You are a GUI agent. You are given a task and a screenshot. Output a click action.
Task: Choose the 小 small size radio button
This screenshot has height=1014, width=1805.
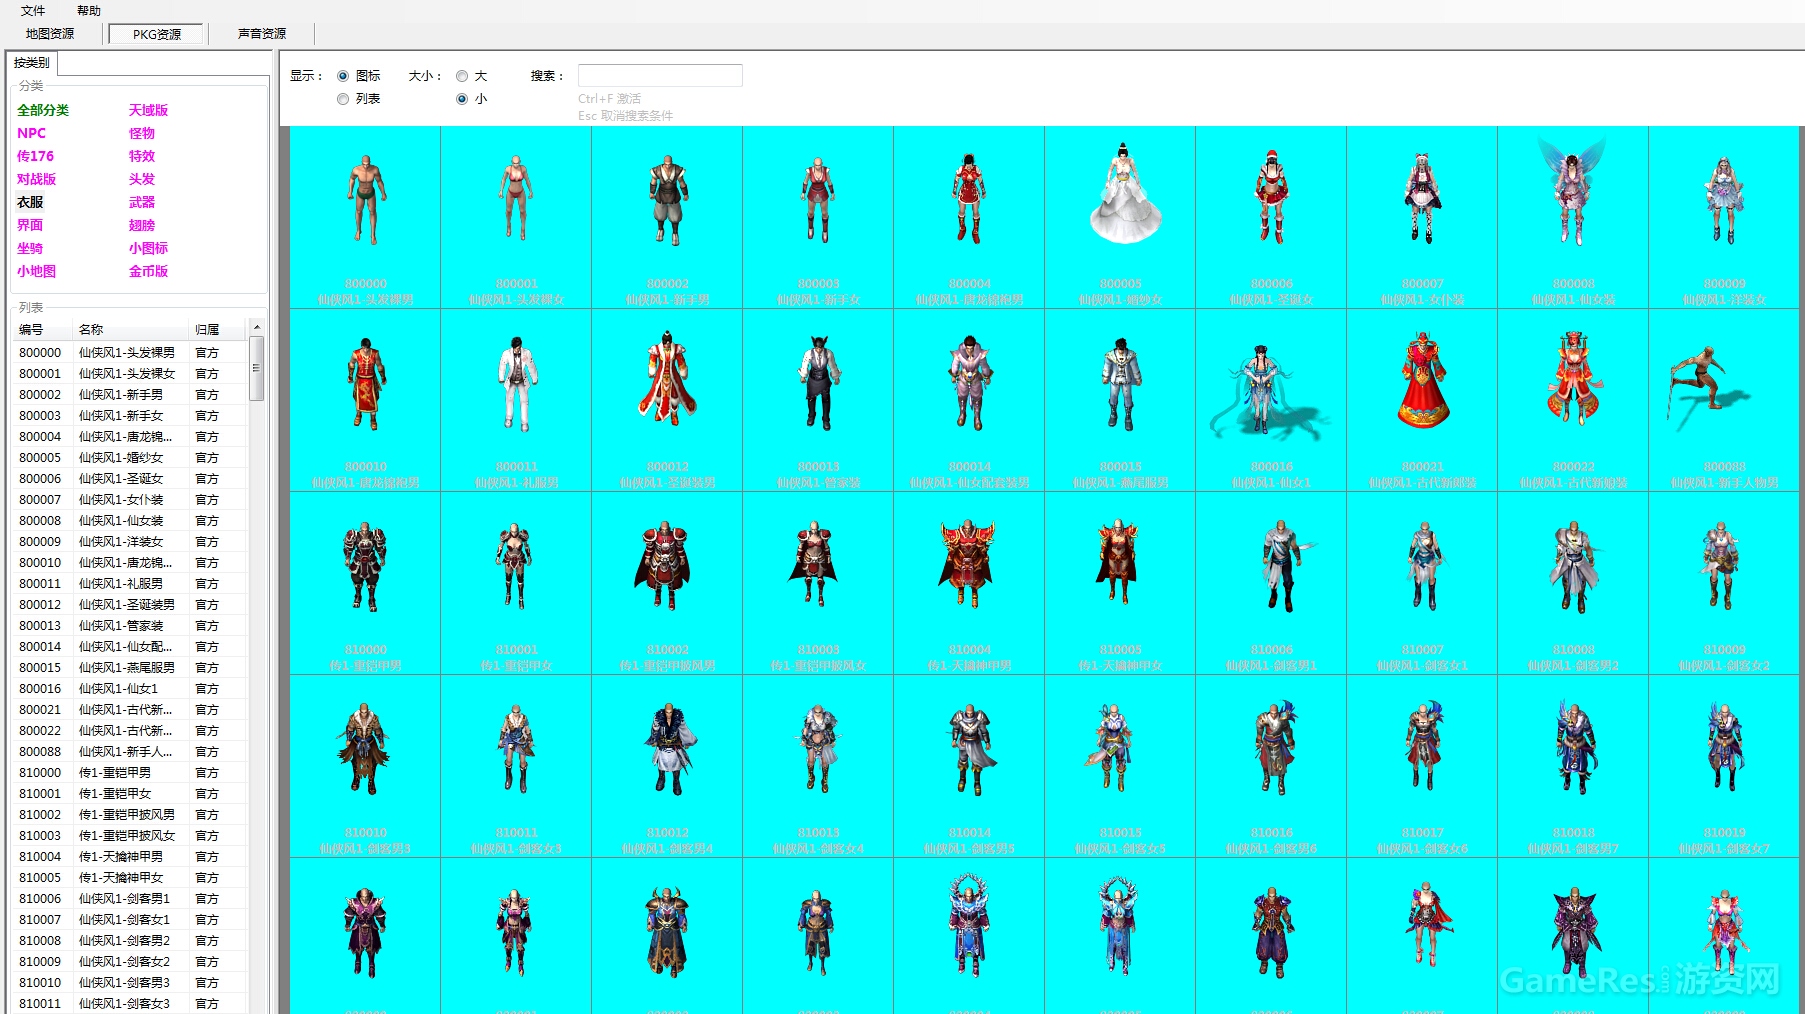click(x=462, y=99)
